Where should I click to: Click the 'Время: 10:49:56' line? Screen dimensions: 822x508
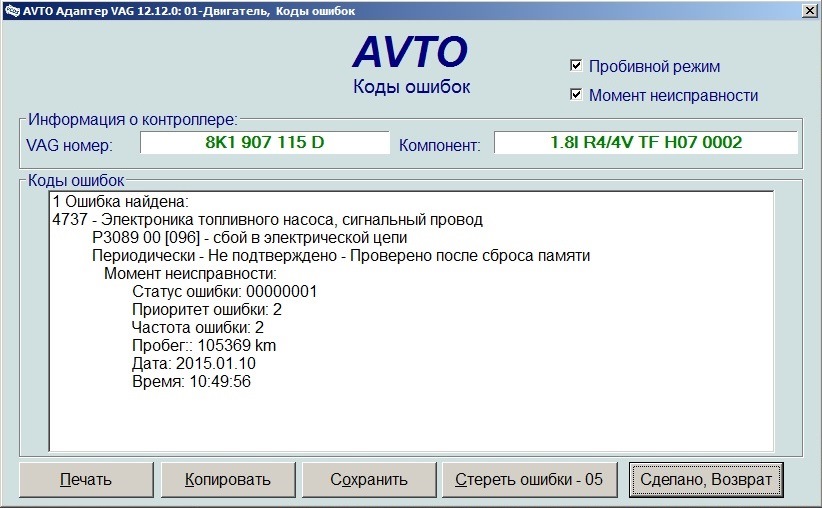pyautogui.click(x=191, y=381)
